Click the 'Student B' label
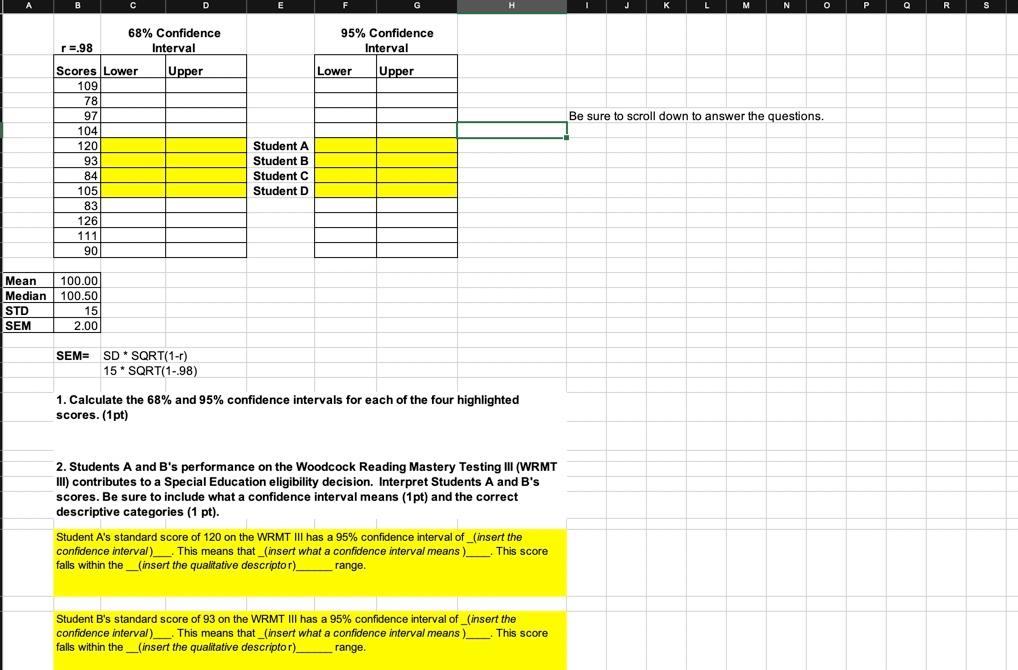The height and width of the screenshot is (670, 1018). coord(280,160)
